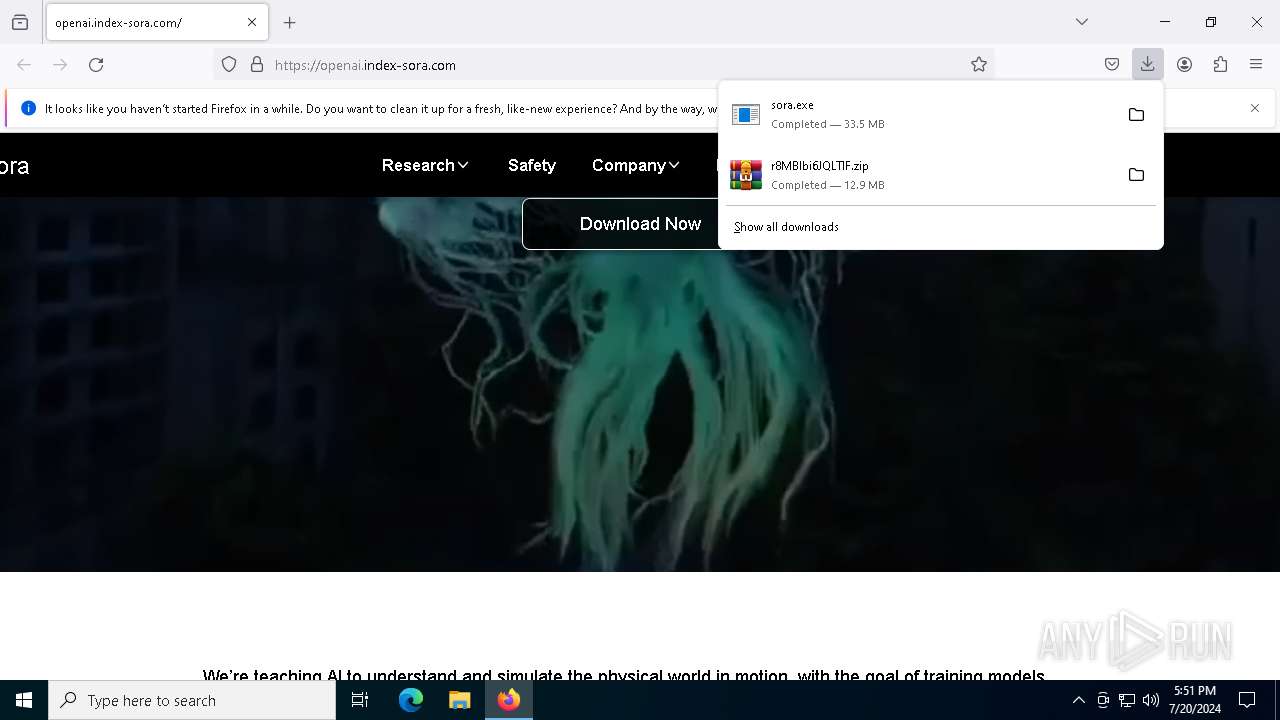Open the network status tray icon
Image resolution: width=1280 pixels, height=720 pixels.
tap(1127, 700)
